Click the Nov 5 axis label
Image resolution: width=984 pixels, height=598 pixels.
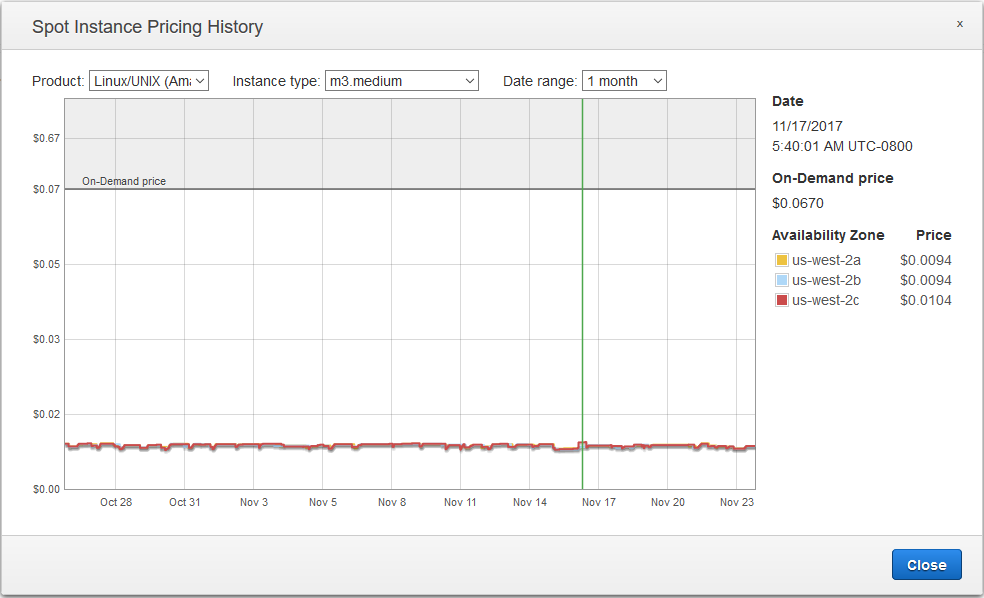tap(323, 502)
